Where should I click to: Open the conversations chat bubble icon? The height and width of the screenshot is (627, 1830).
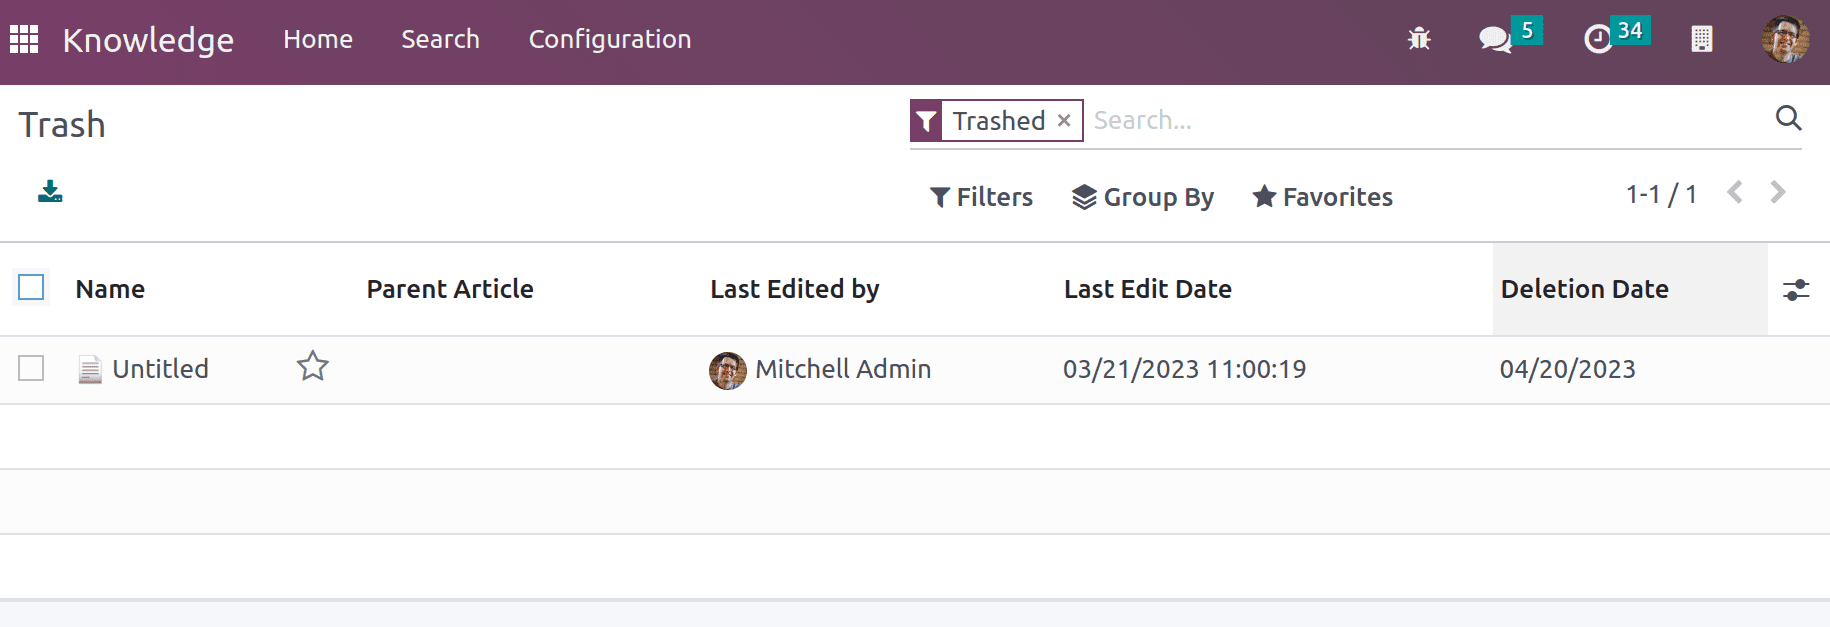click(x=1495, y=39)
